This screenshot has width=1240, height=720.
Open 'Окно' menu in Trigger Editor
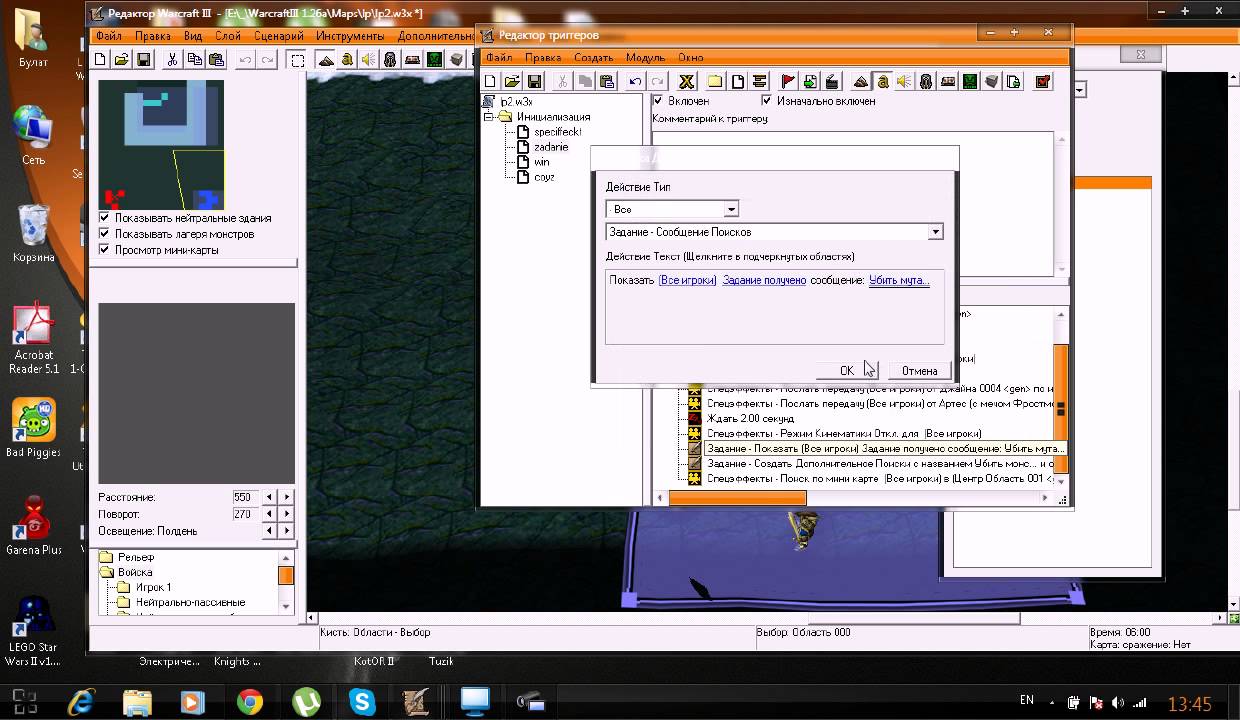tap(691, 58)
